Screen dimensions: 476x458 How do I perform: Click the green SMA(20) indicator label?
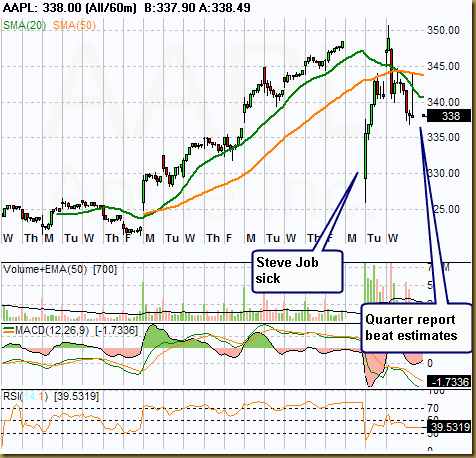[x=25, y=25]
